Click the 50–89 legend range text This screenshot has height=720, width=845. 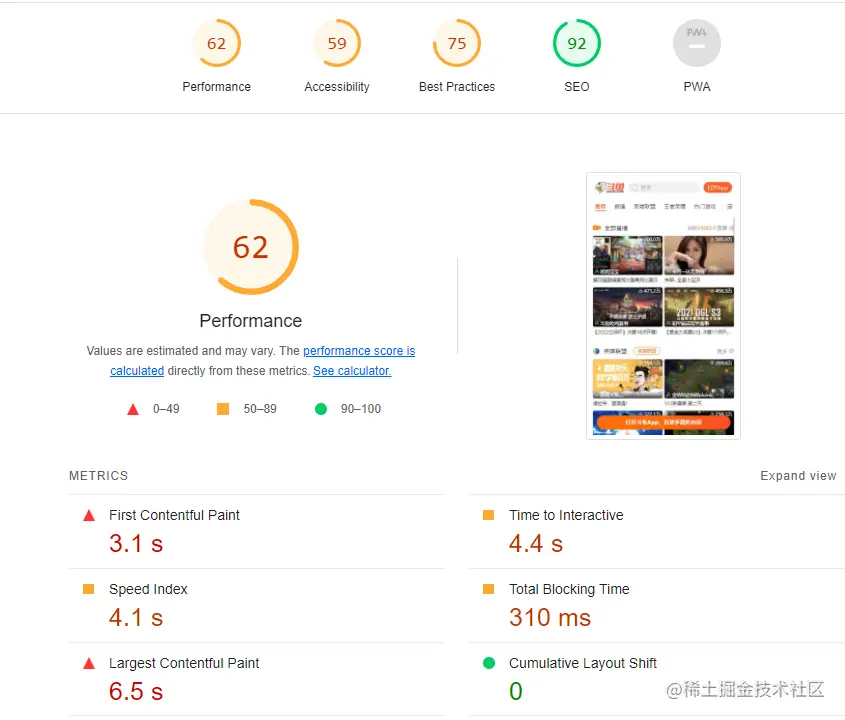[x=260, y=409]
